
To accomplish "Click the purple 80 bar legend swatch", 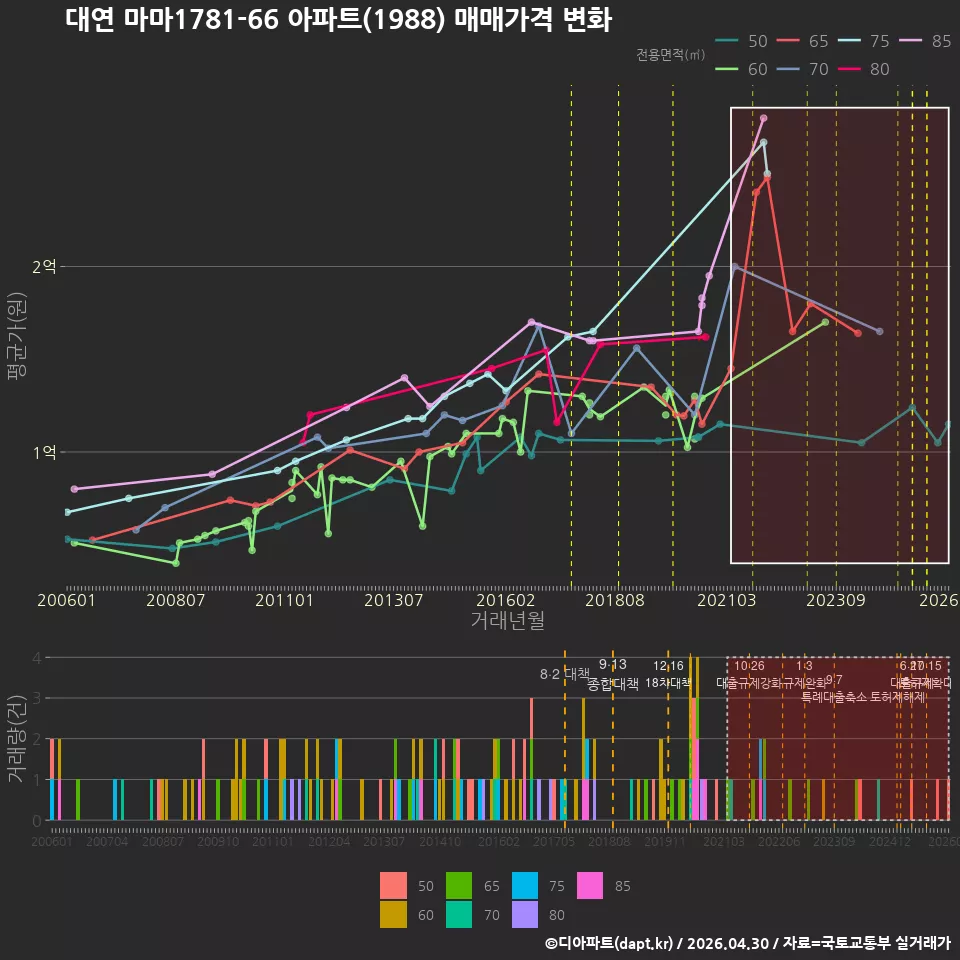I will point(525,914).
